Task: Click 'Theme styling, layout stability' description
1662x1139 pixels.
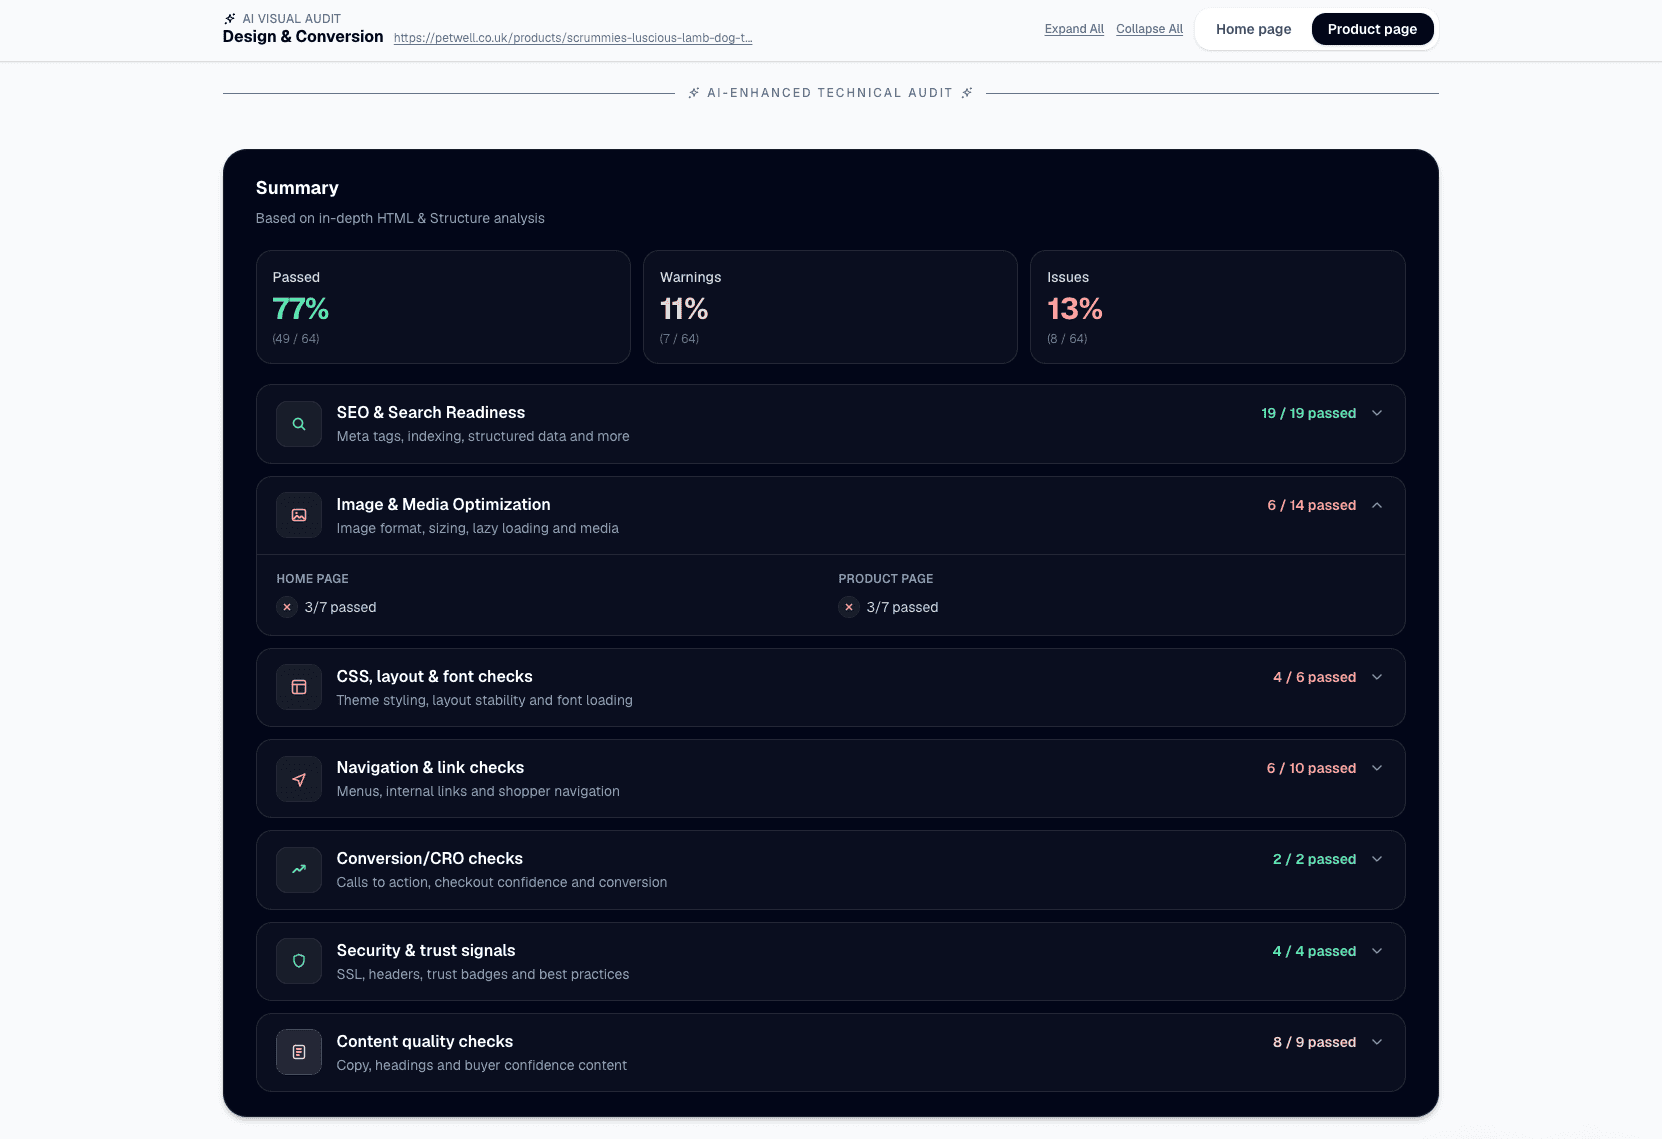Action: click(484, 700)
